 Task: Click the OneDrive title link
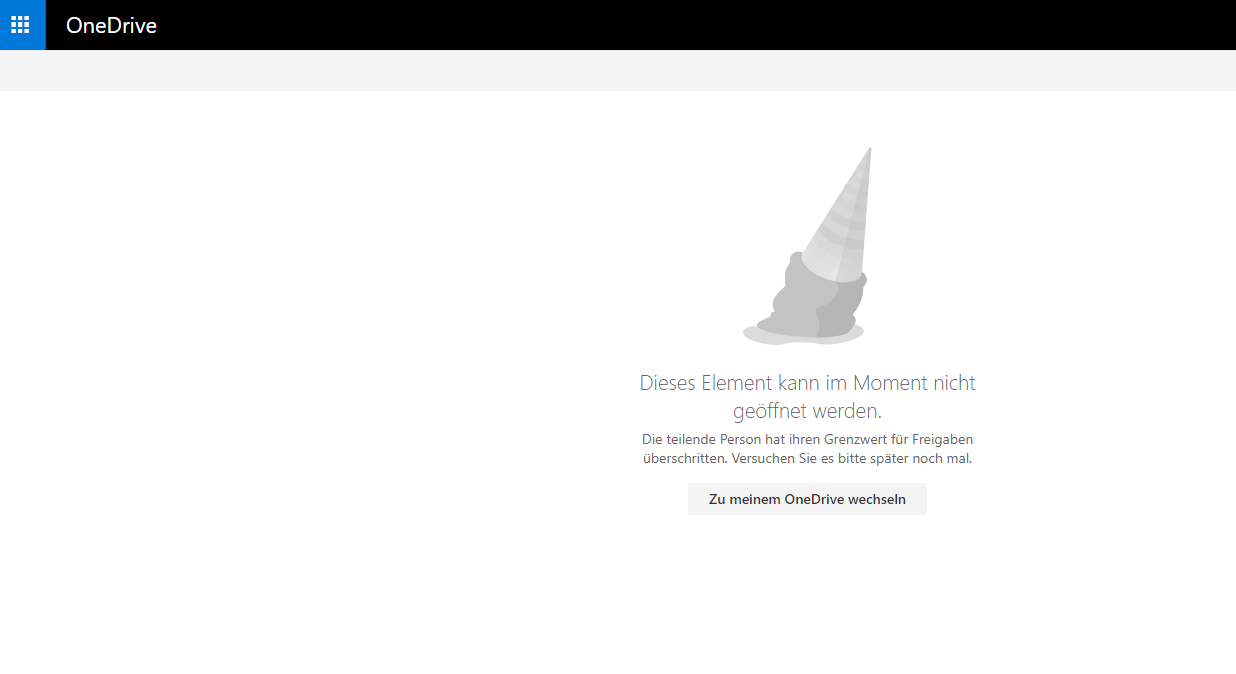tap(111, 26)
